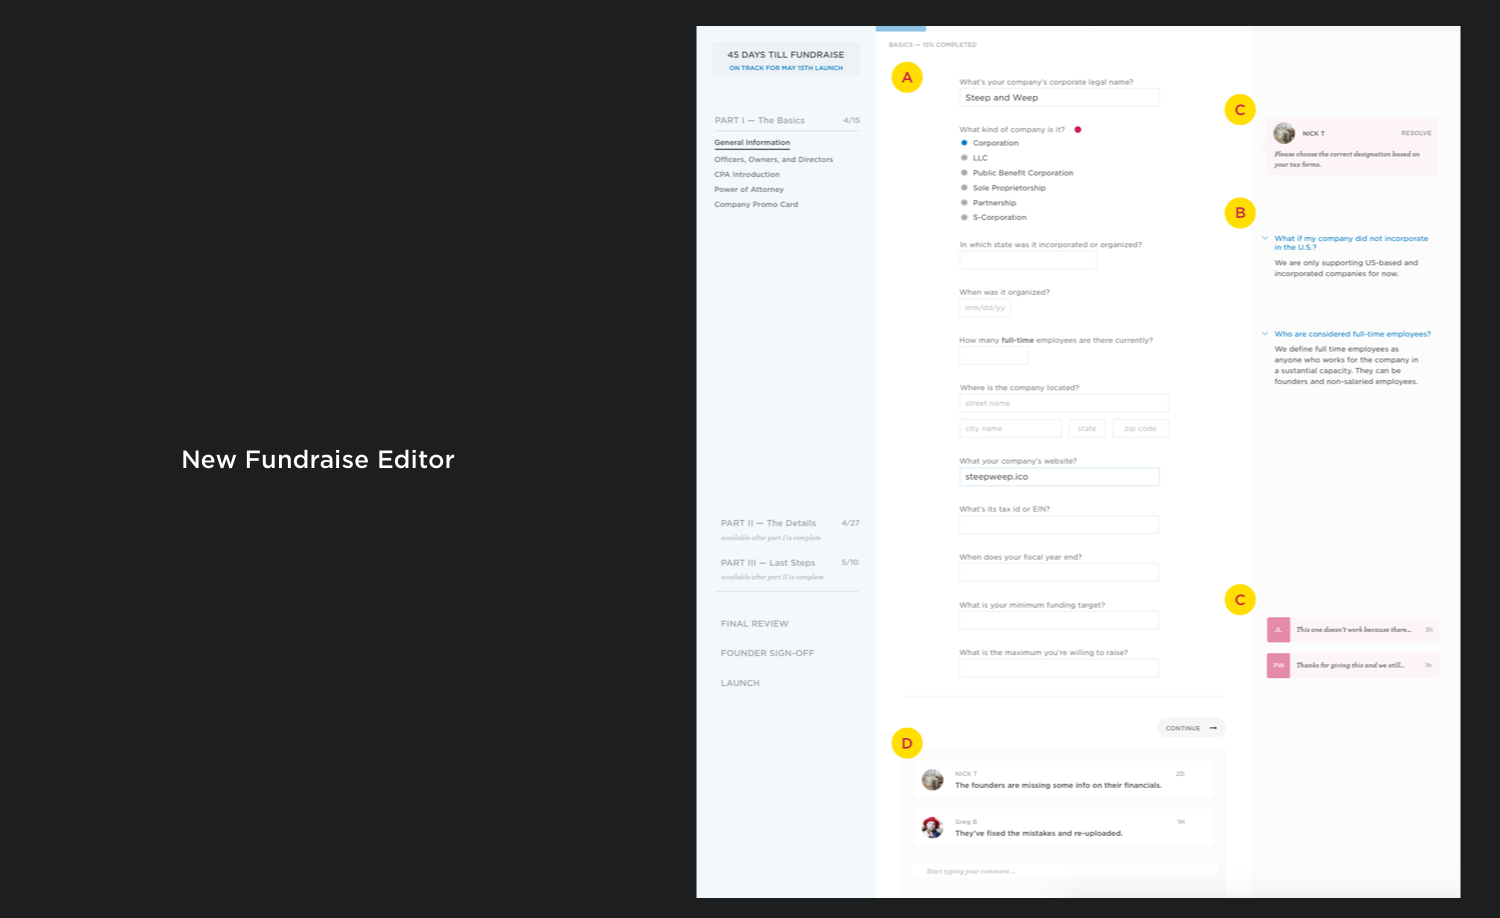Click the blue progress bar at the top
Viewport: 1500px width, 918px height.
(901, 28)
